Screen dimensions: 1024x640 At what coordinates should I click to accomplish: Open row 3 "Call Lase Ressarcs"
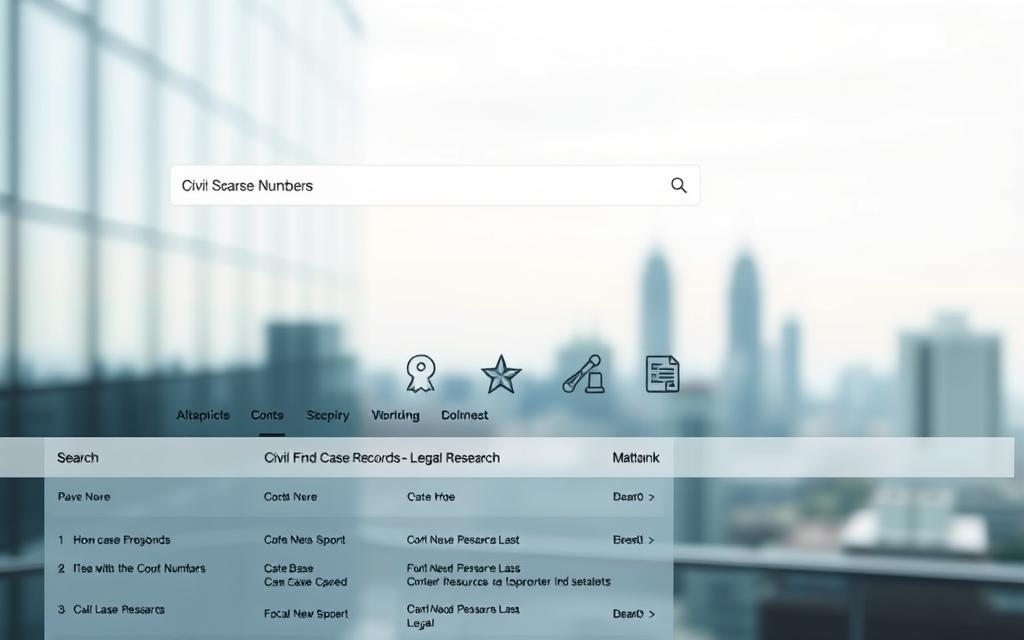[119, 609]
